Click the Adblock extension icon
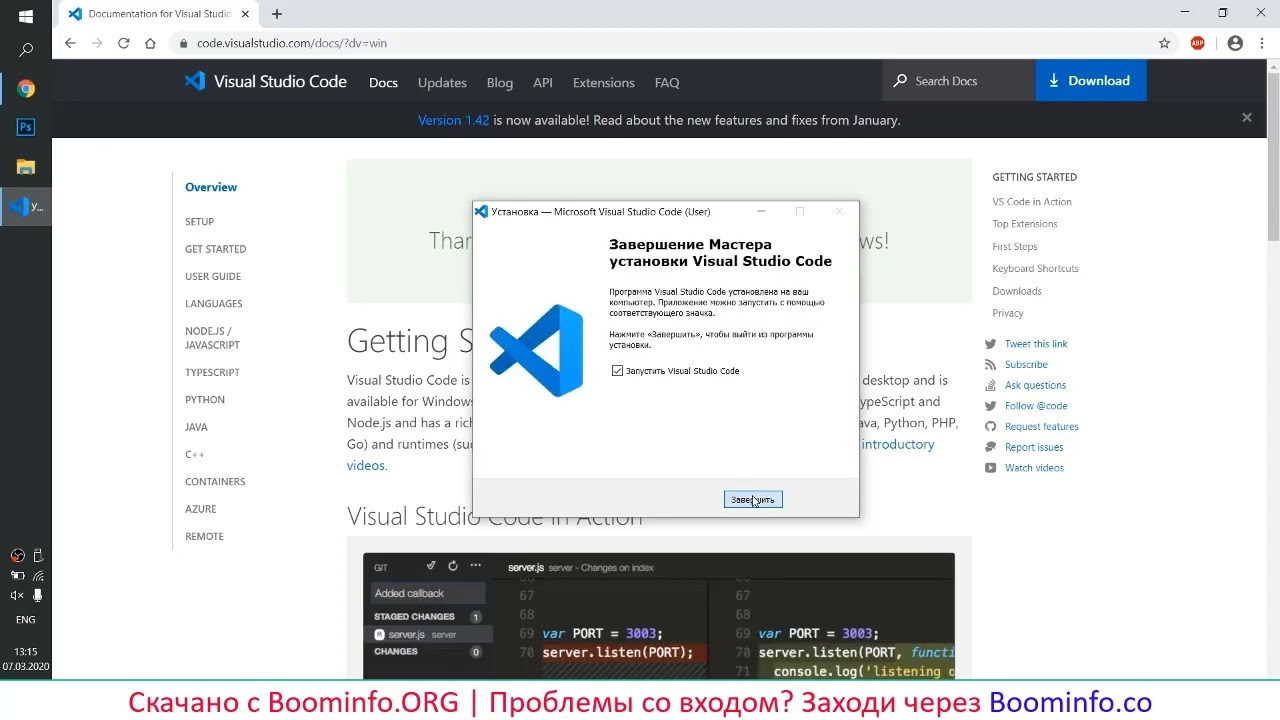Image resolution: width=1280 pixels, height=720 pixels. [1198, 43]
